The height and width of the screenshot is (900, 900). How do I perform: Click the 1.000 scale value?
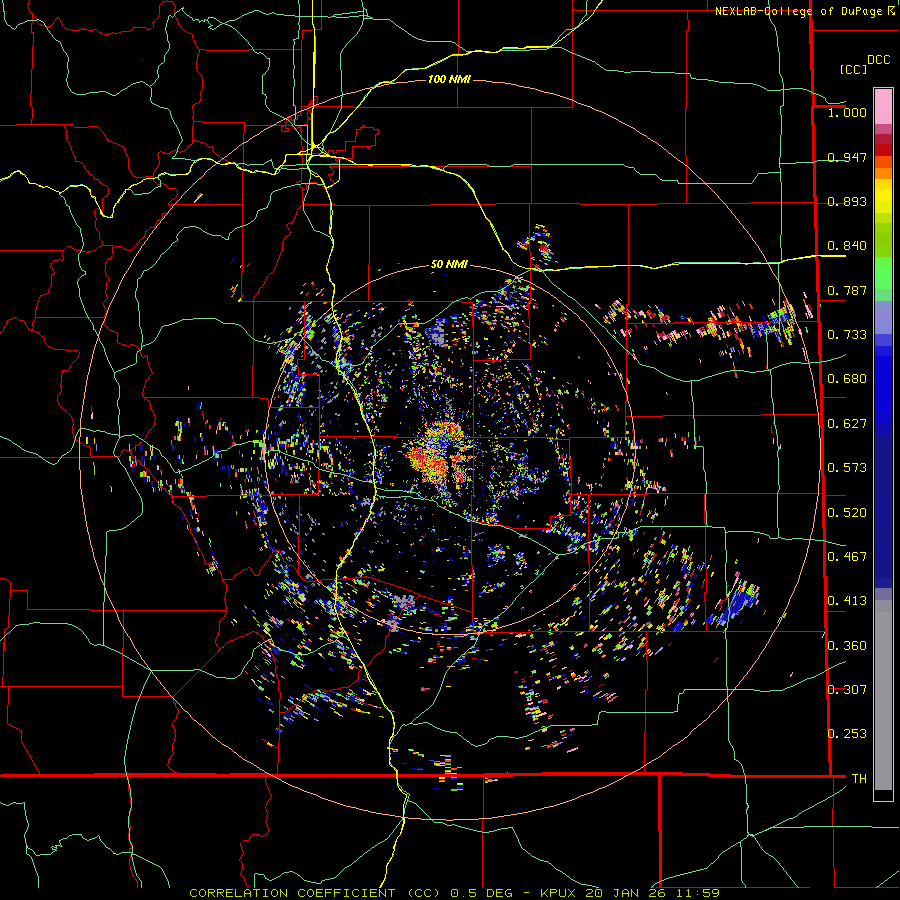point(847,112)
